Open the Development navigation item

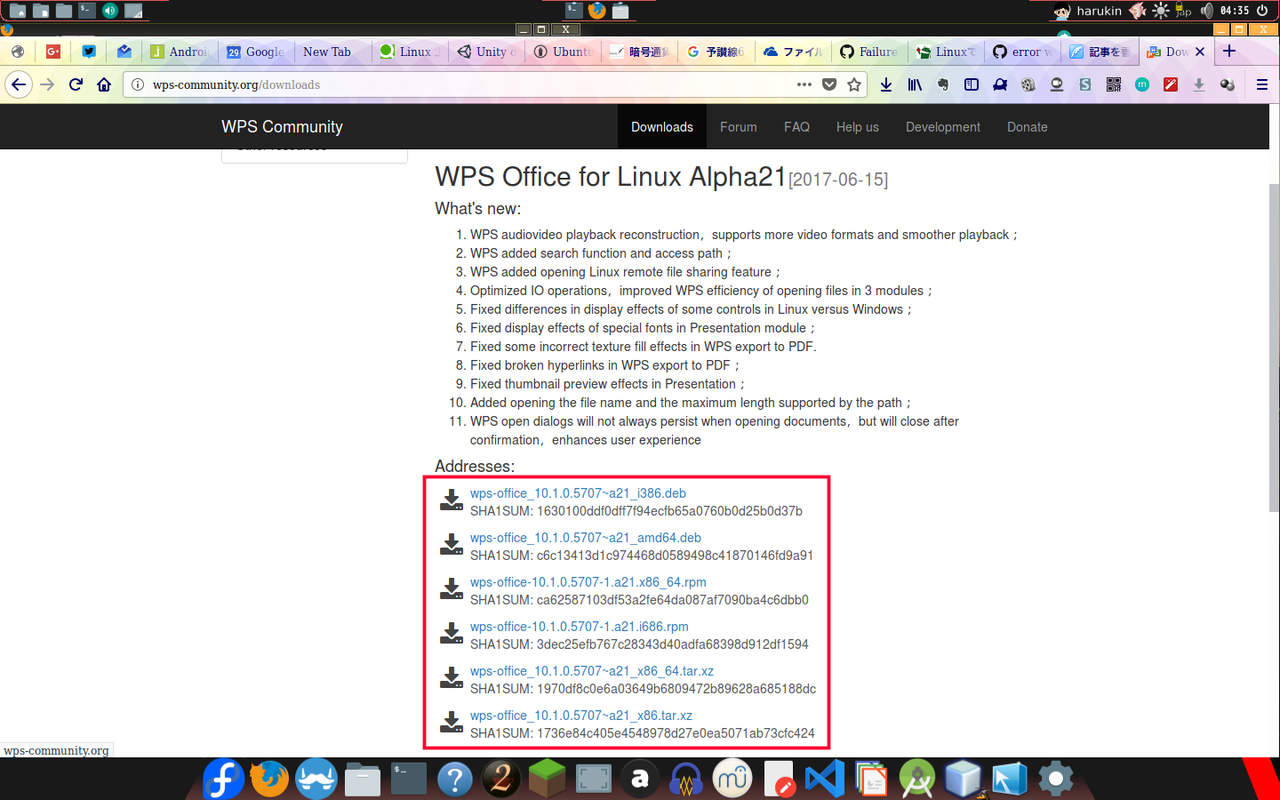click(x=943, y=127)
